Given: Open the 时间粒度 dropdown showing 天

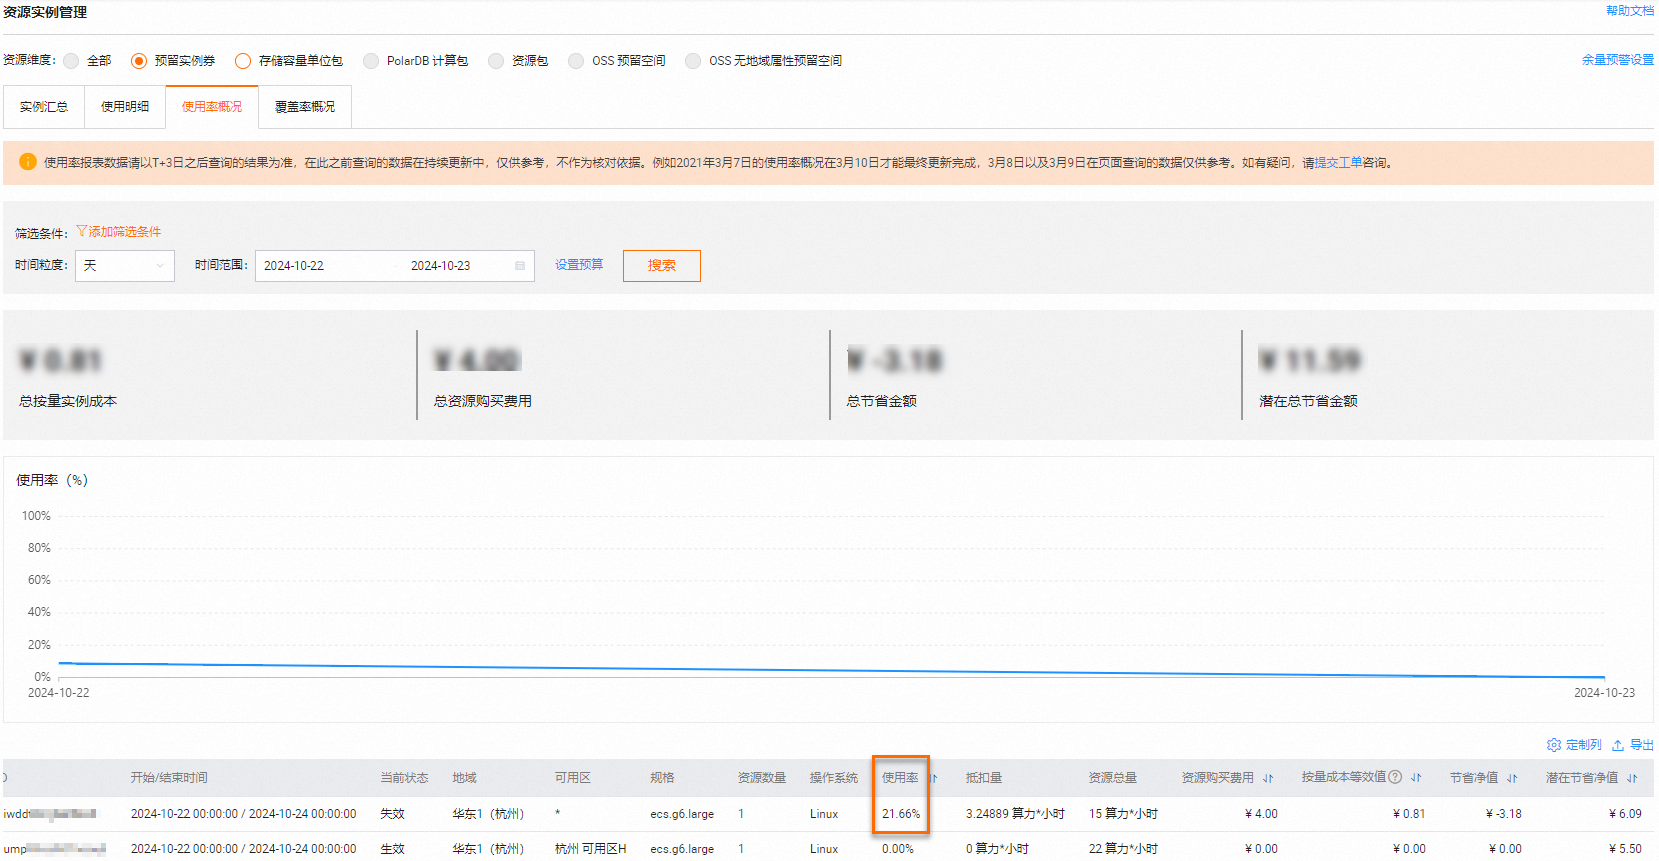Looking at the screenshot, I should coord(125,266).
